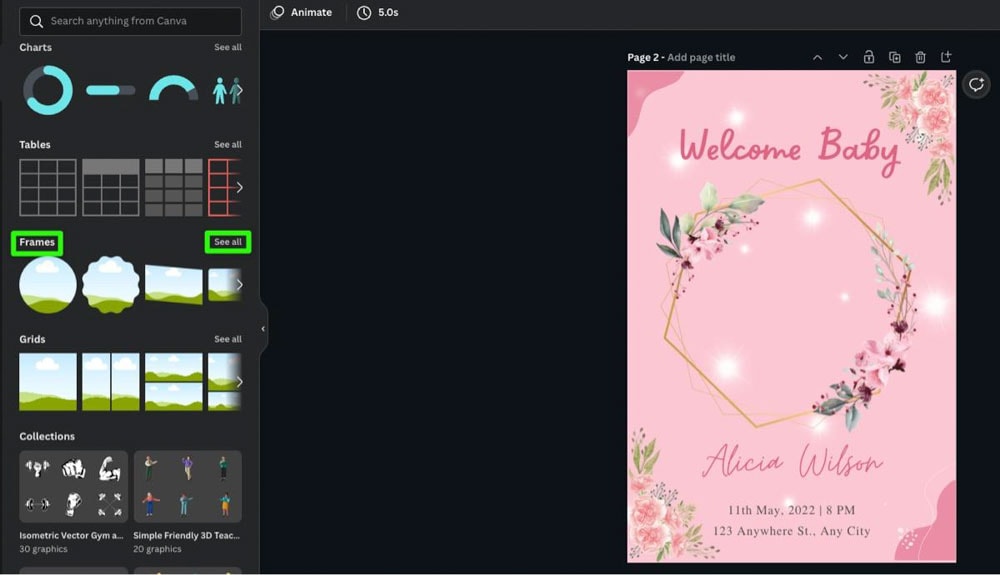Show more grid options with arrow
The width and height of the screenshot is (1000, 575).
[x=239, y=382]
